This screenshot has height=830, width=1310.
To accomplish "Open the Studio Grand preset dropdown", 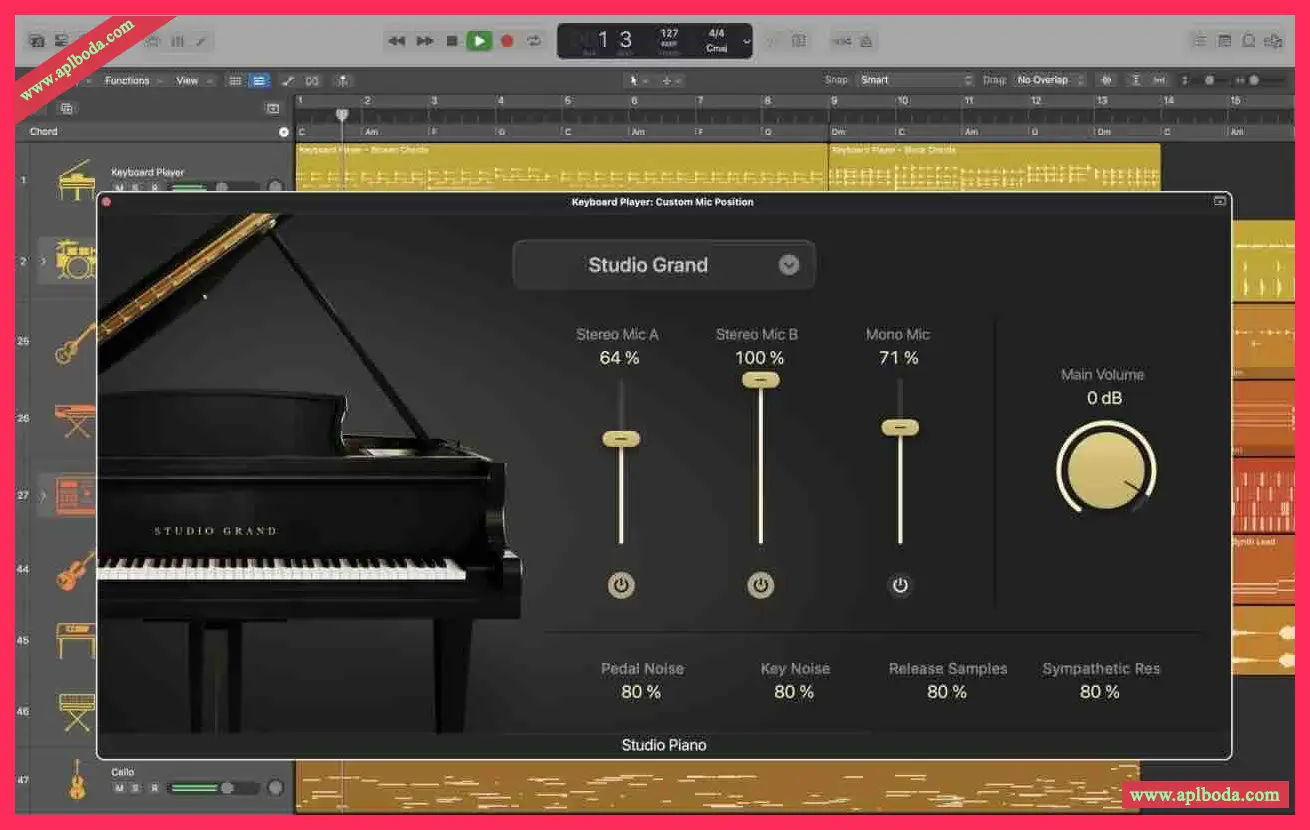I will click(x=789, y=265).
